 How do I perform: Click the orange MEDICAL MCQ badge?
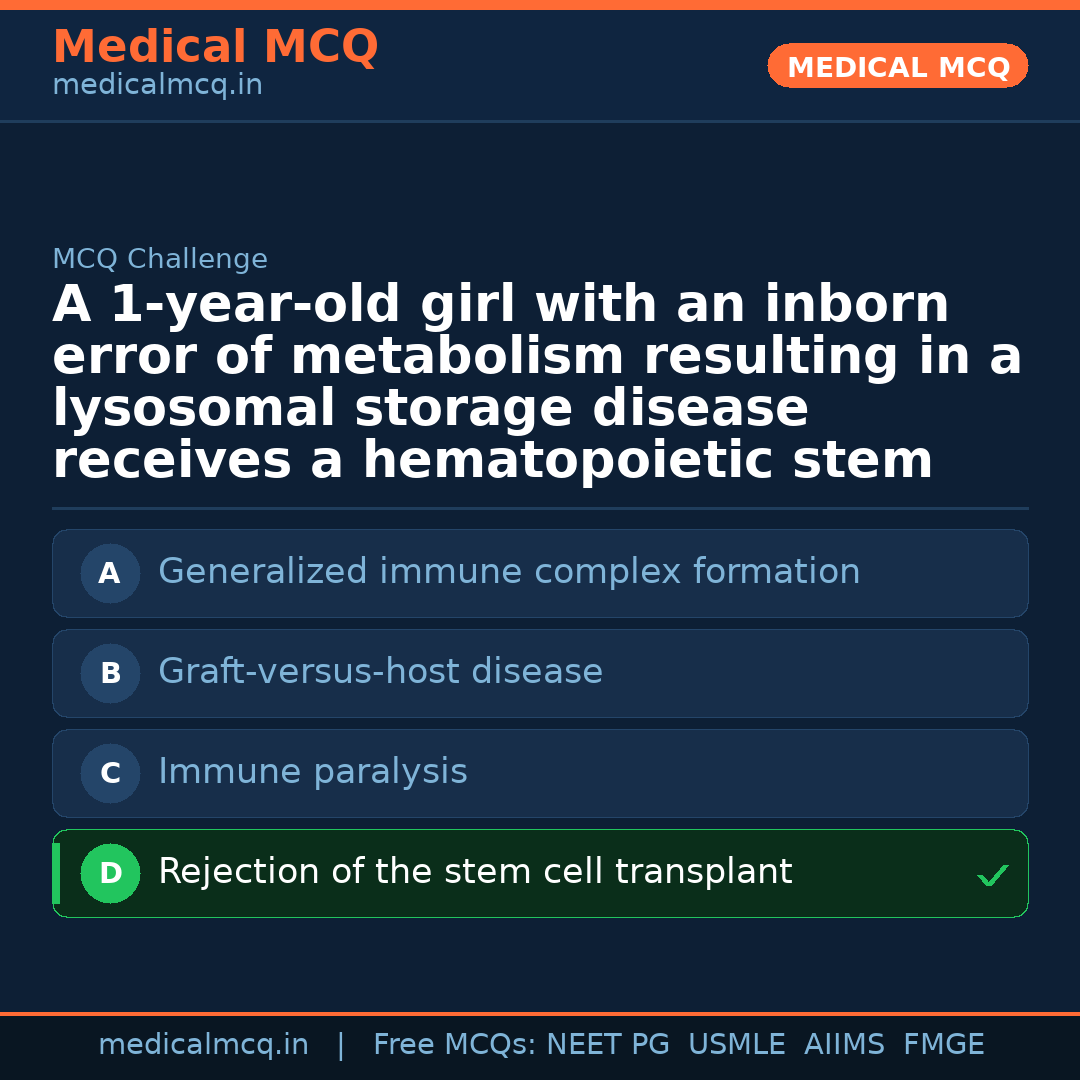pyautogui.click(x=897, y=67)
